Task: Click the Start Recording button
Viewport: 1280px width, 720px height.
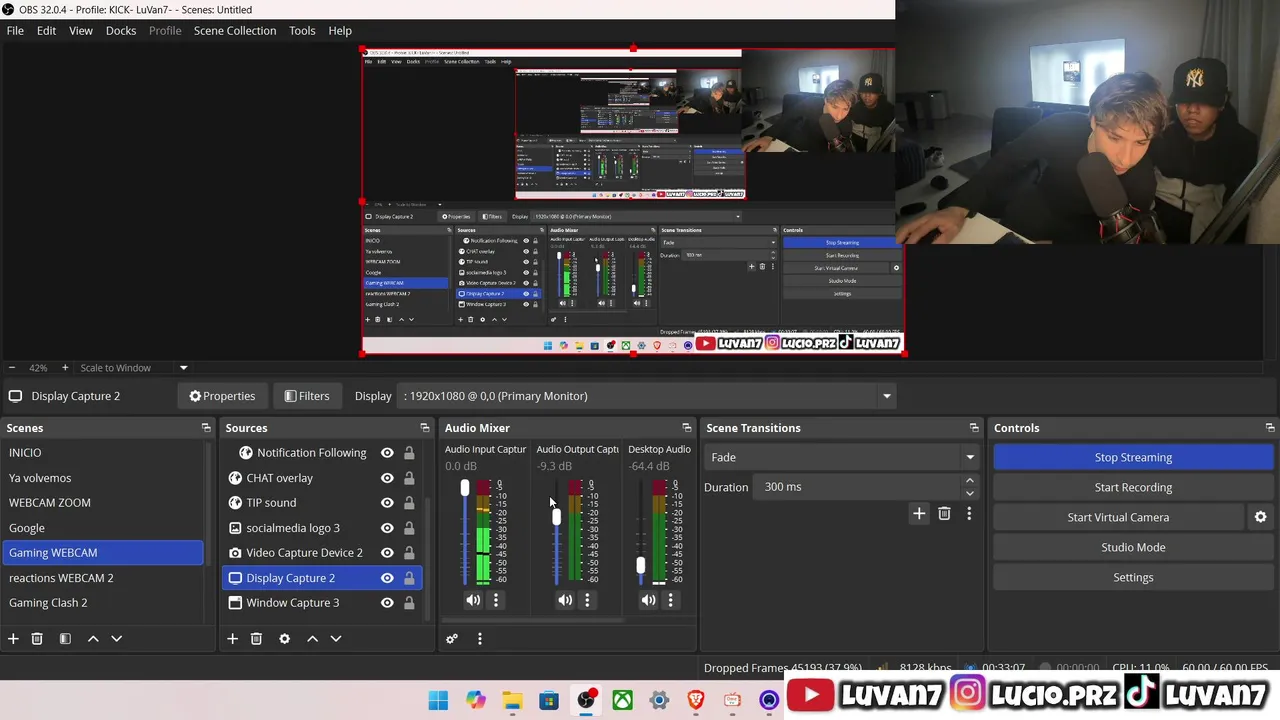Action: [x=1133, y=487]
